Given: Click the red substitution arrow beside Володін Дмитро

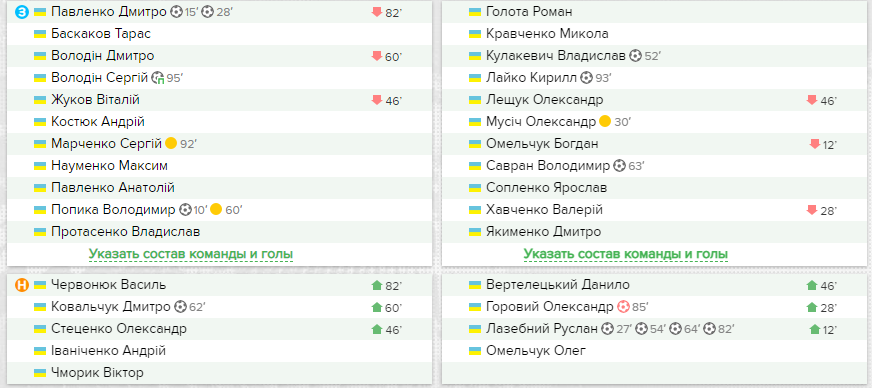Looking at the screenshot, I should [x=376, y=56].
